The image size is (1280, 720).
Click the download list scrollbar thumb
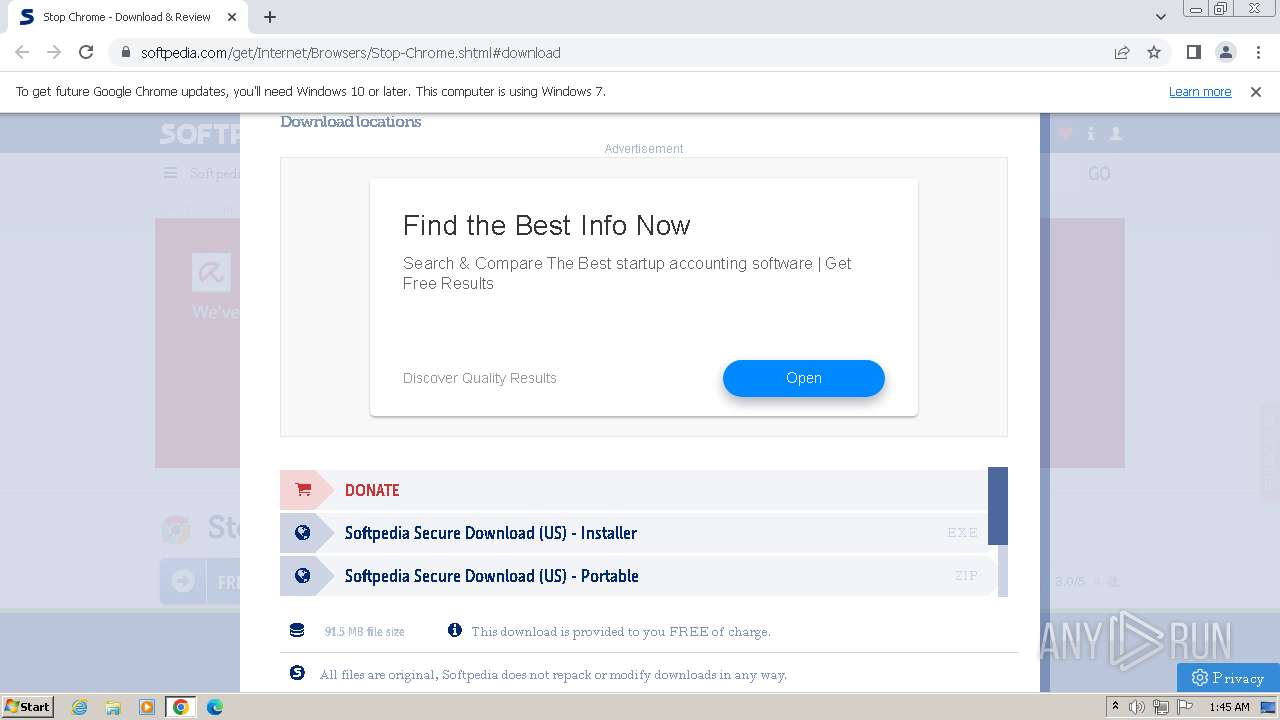click(x=998, y=506)
